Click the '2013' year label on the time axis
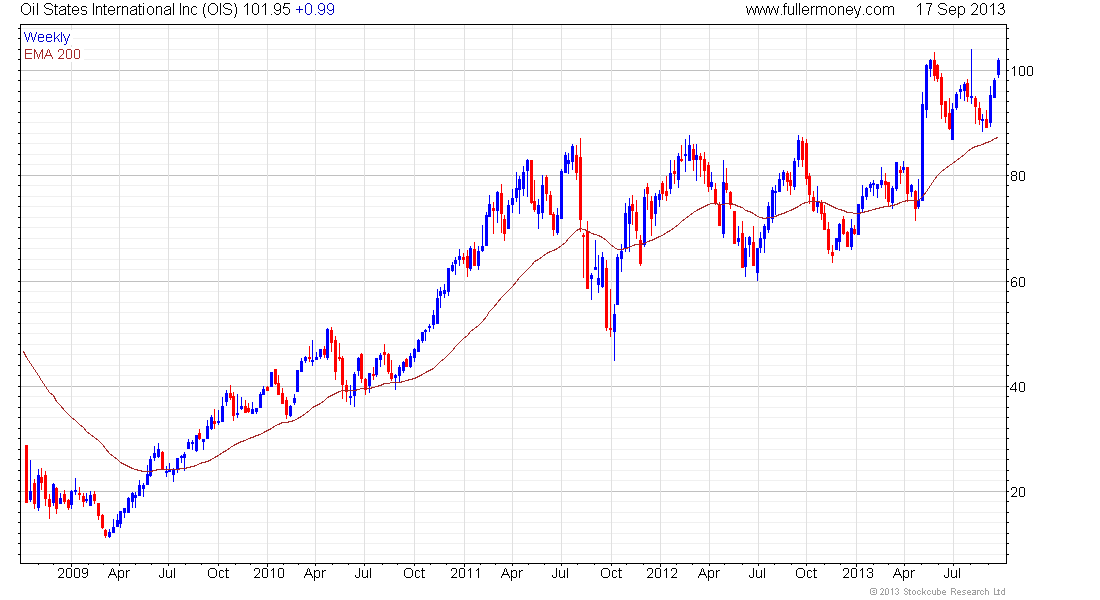 point(857,573)
